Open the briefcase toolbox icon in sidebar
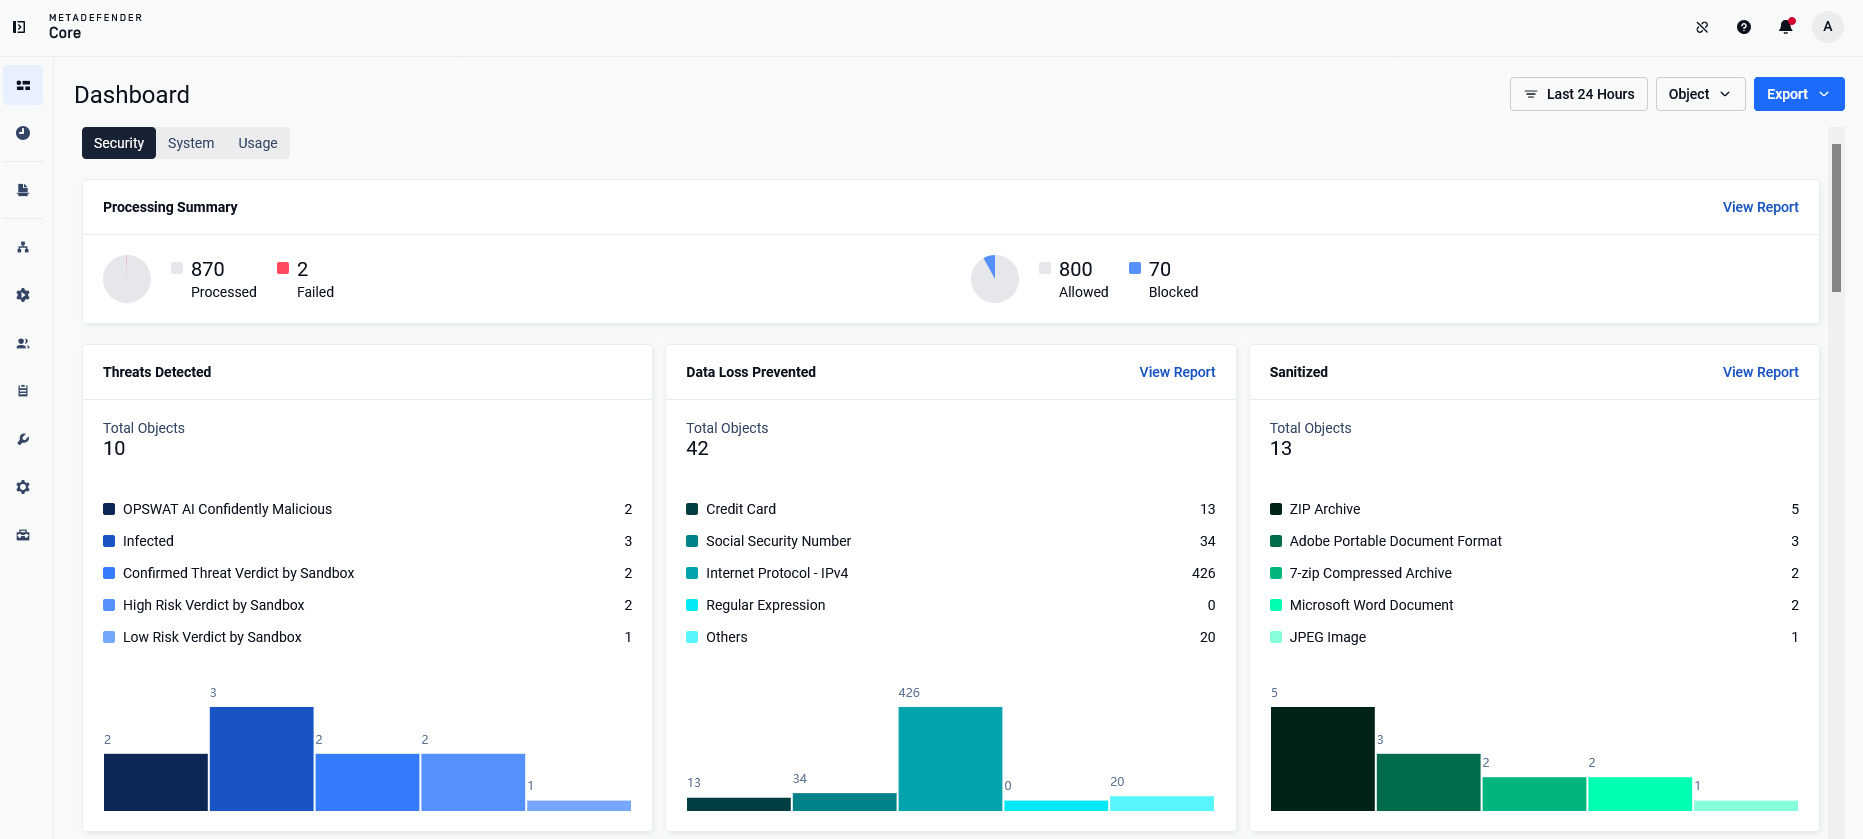Viewport: 1863px width, 839px height. point(23,535)
